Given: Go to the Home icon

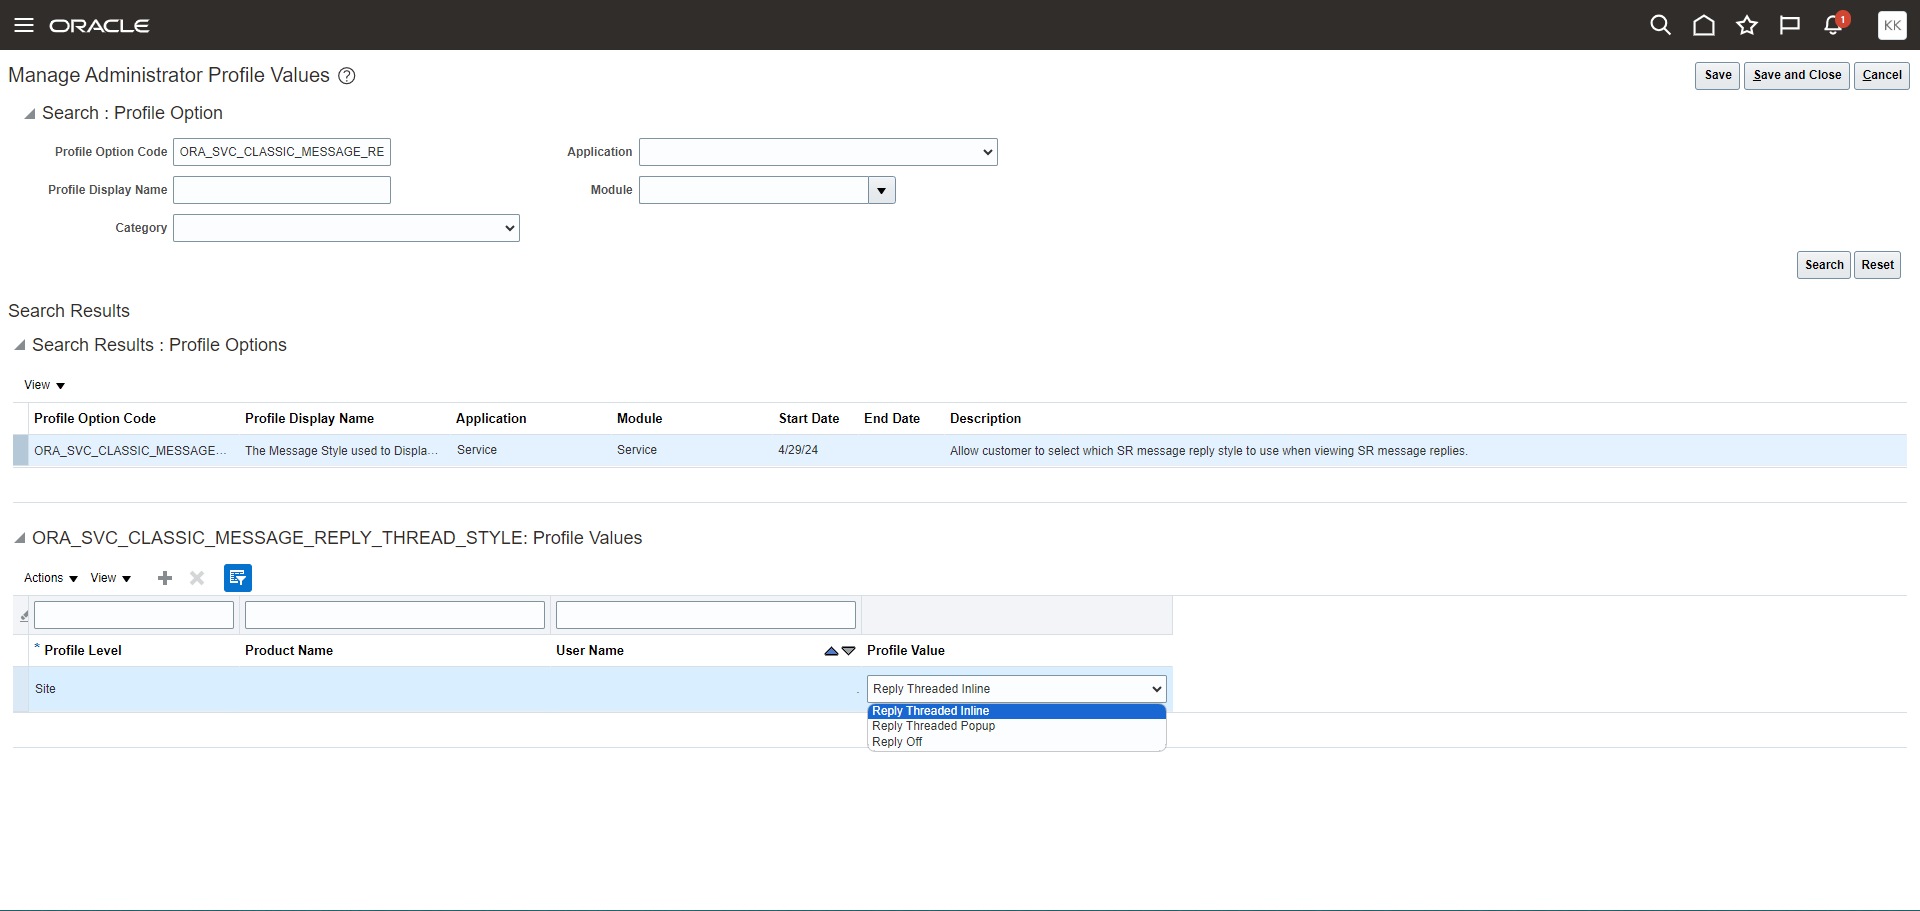Looking at the screenshot, I should [x=1704, y=25].
